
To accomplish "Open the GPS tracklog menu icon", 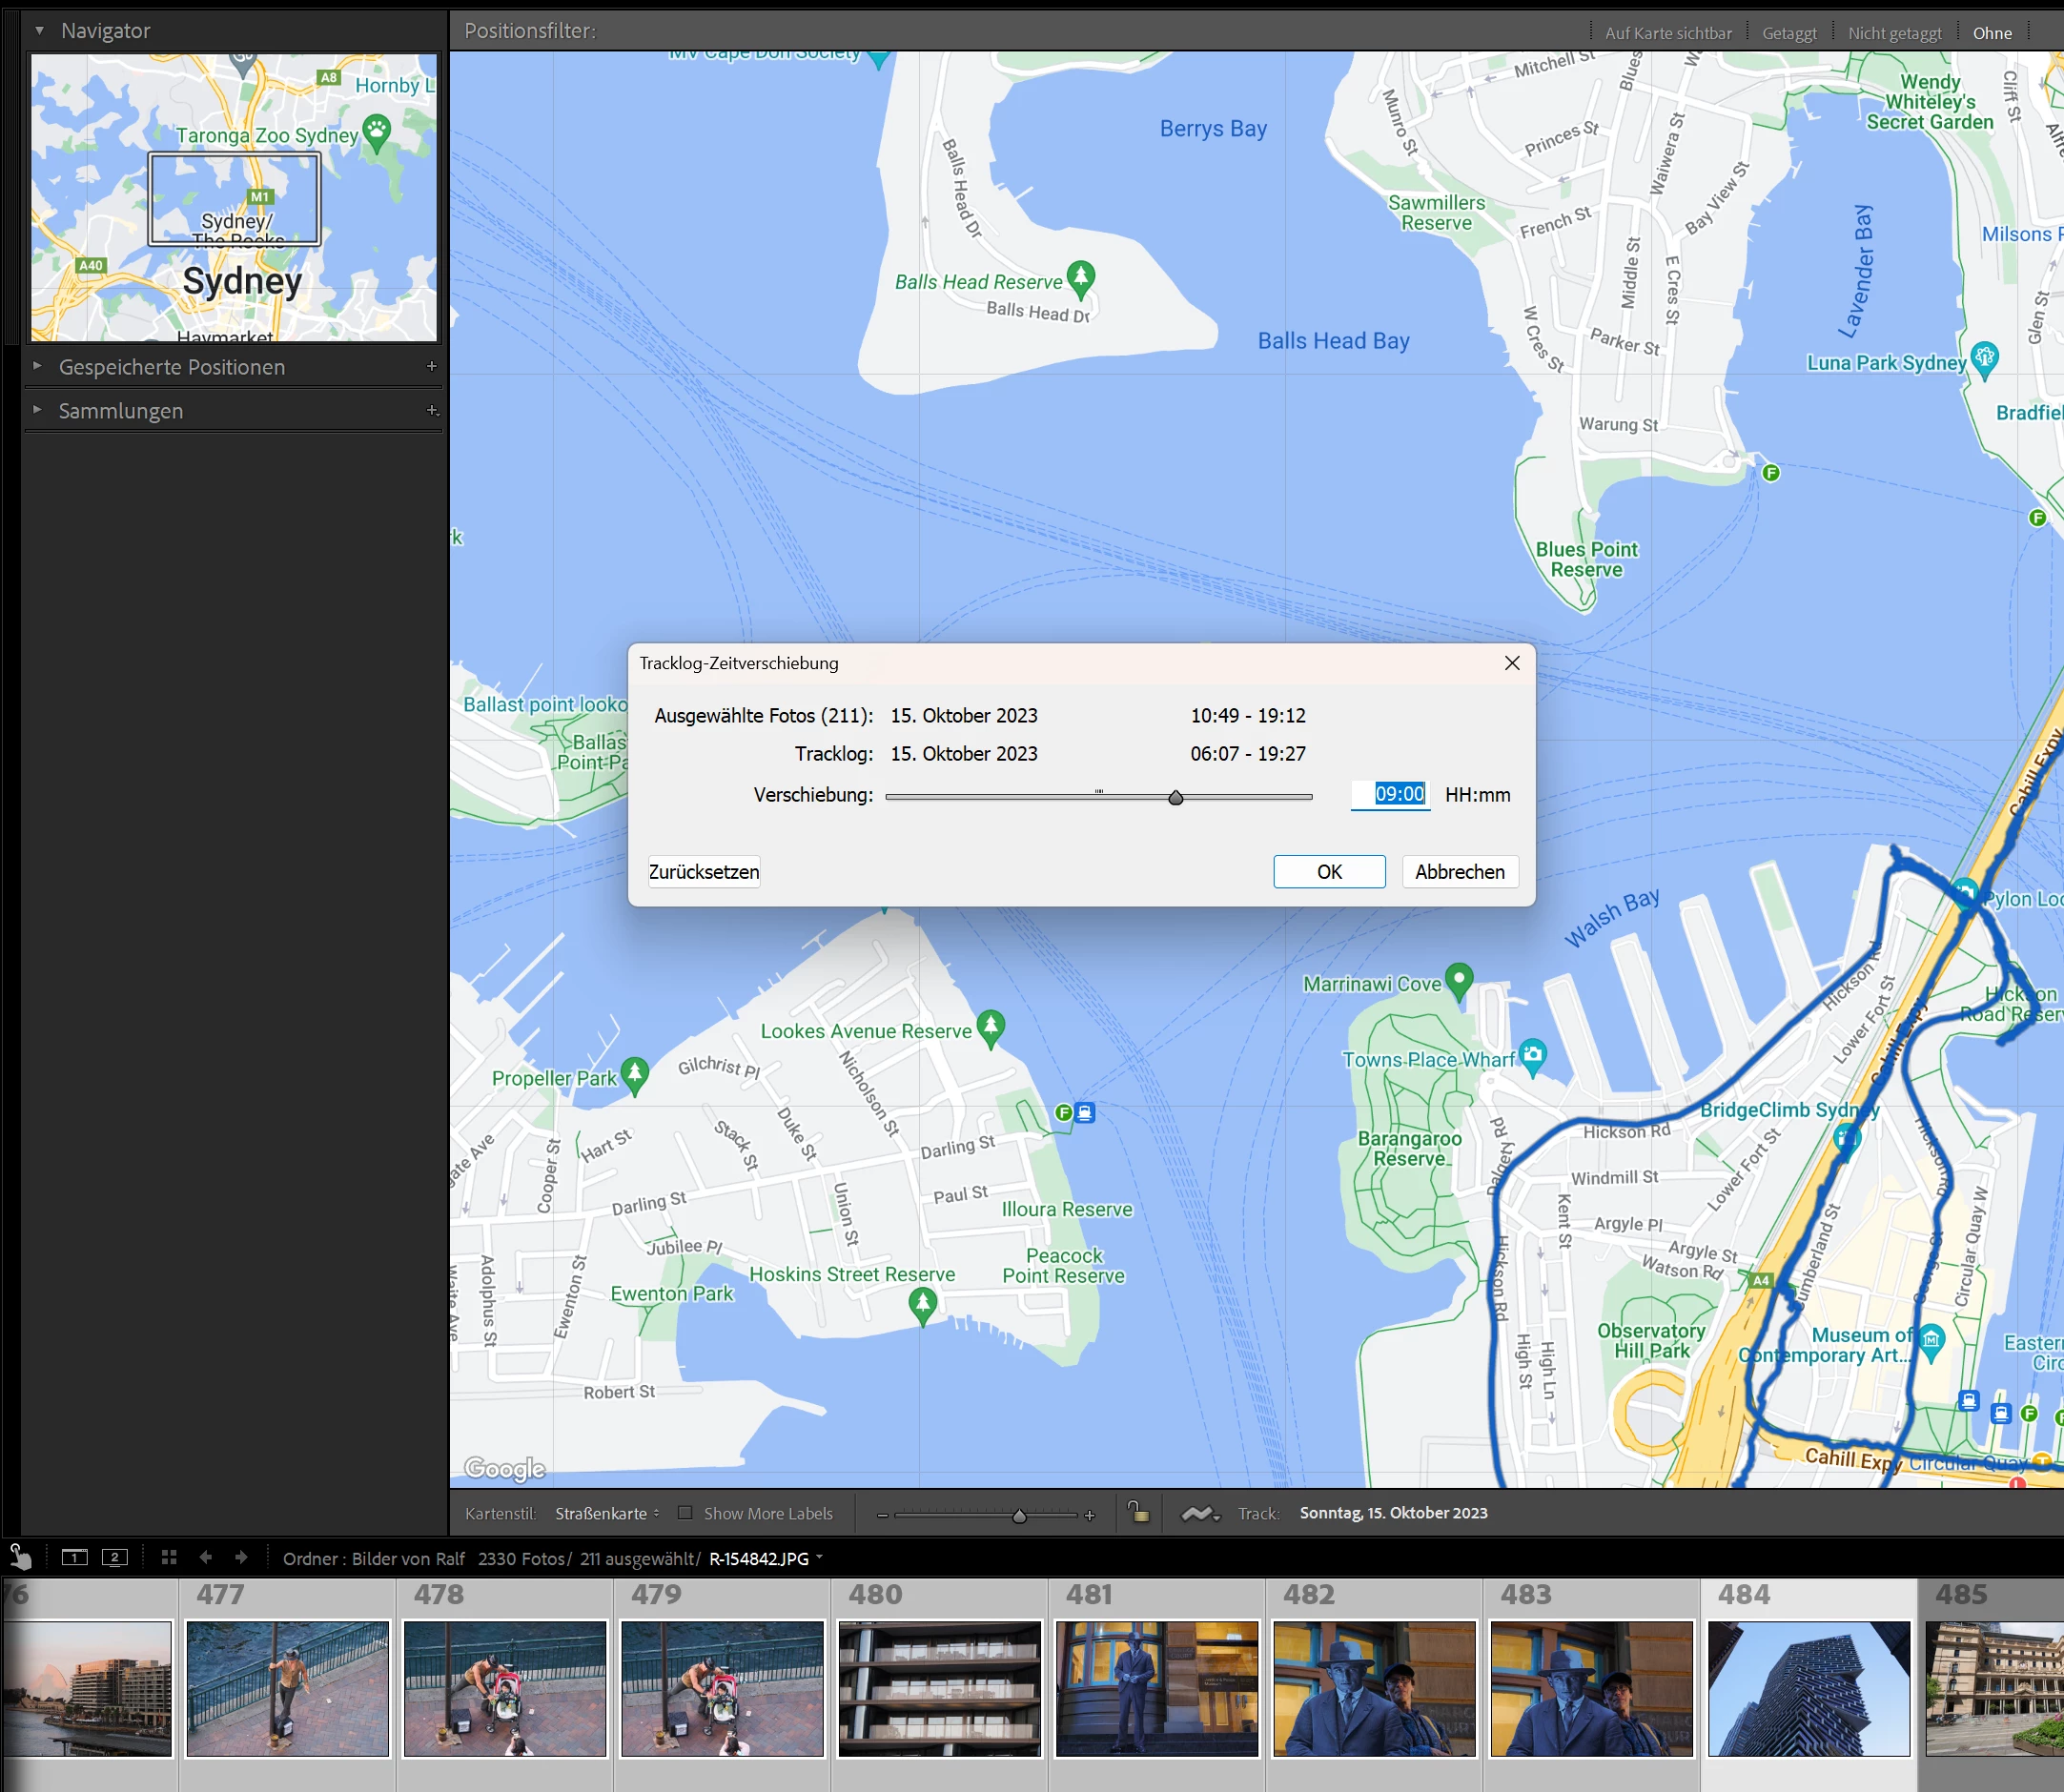I will coord(1200,1514).
